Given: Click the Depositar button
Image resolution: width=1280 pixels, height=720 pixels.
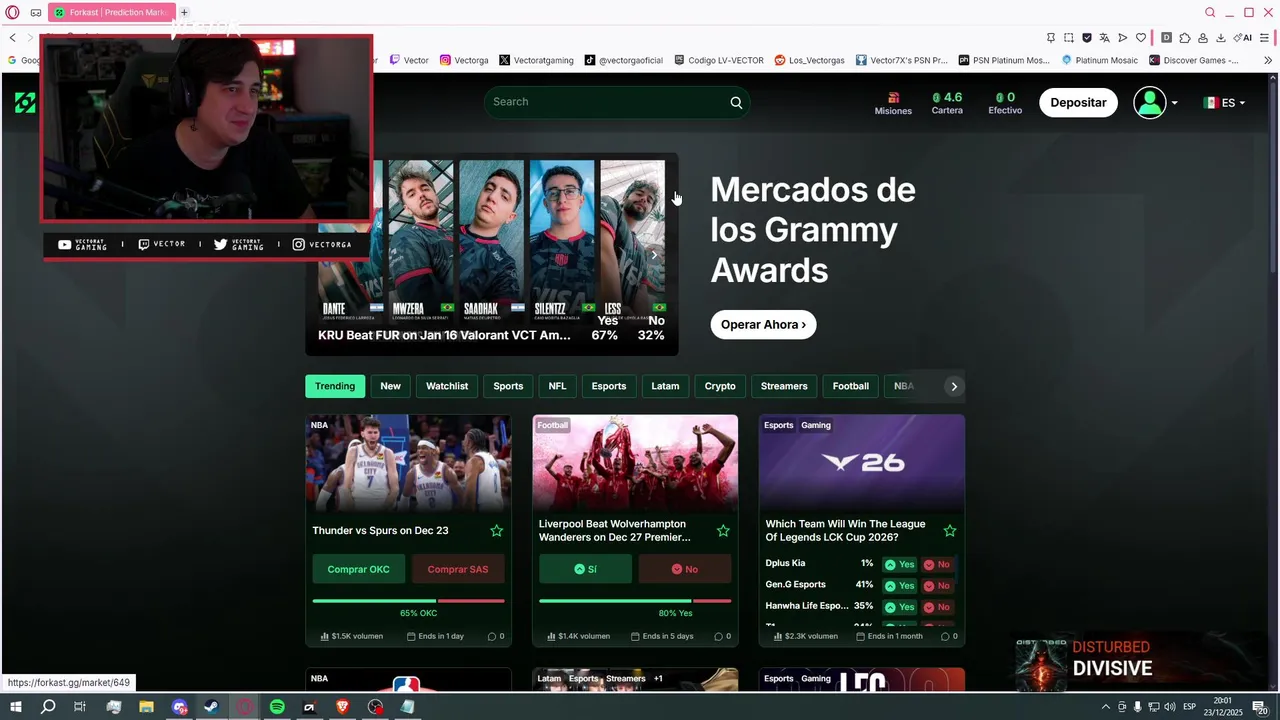Looking at the screenshot, I should pyautogui.click(x=1078, y=102).
